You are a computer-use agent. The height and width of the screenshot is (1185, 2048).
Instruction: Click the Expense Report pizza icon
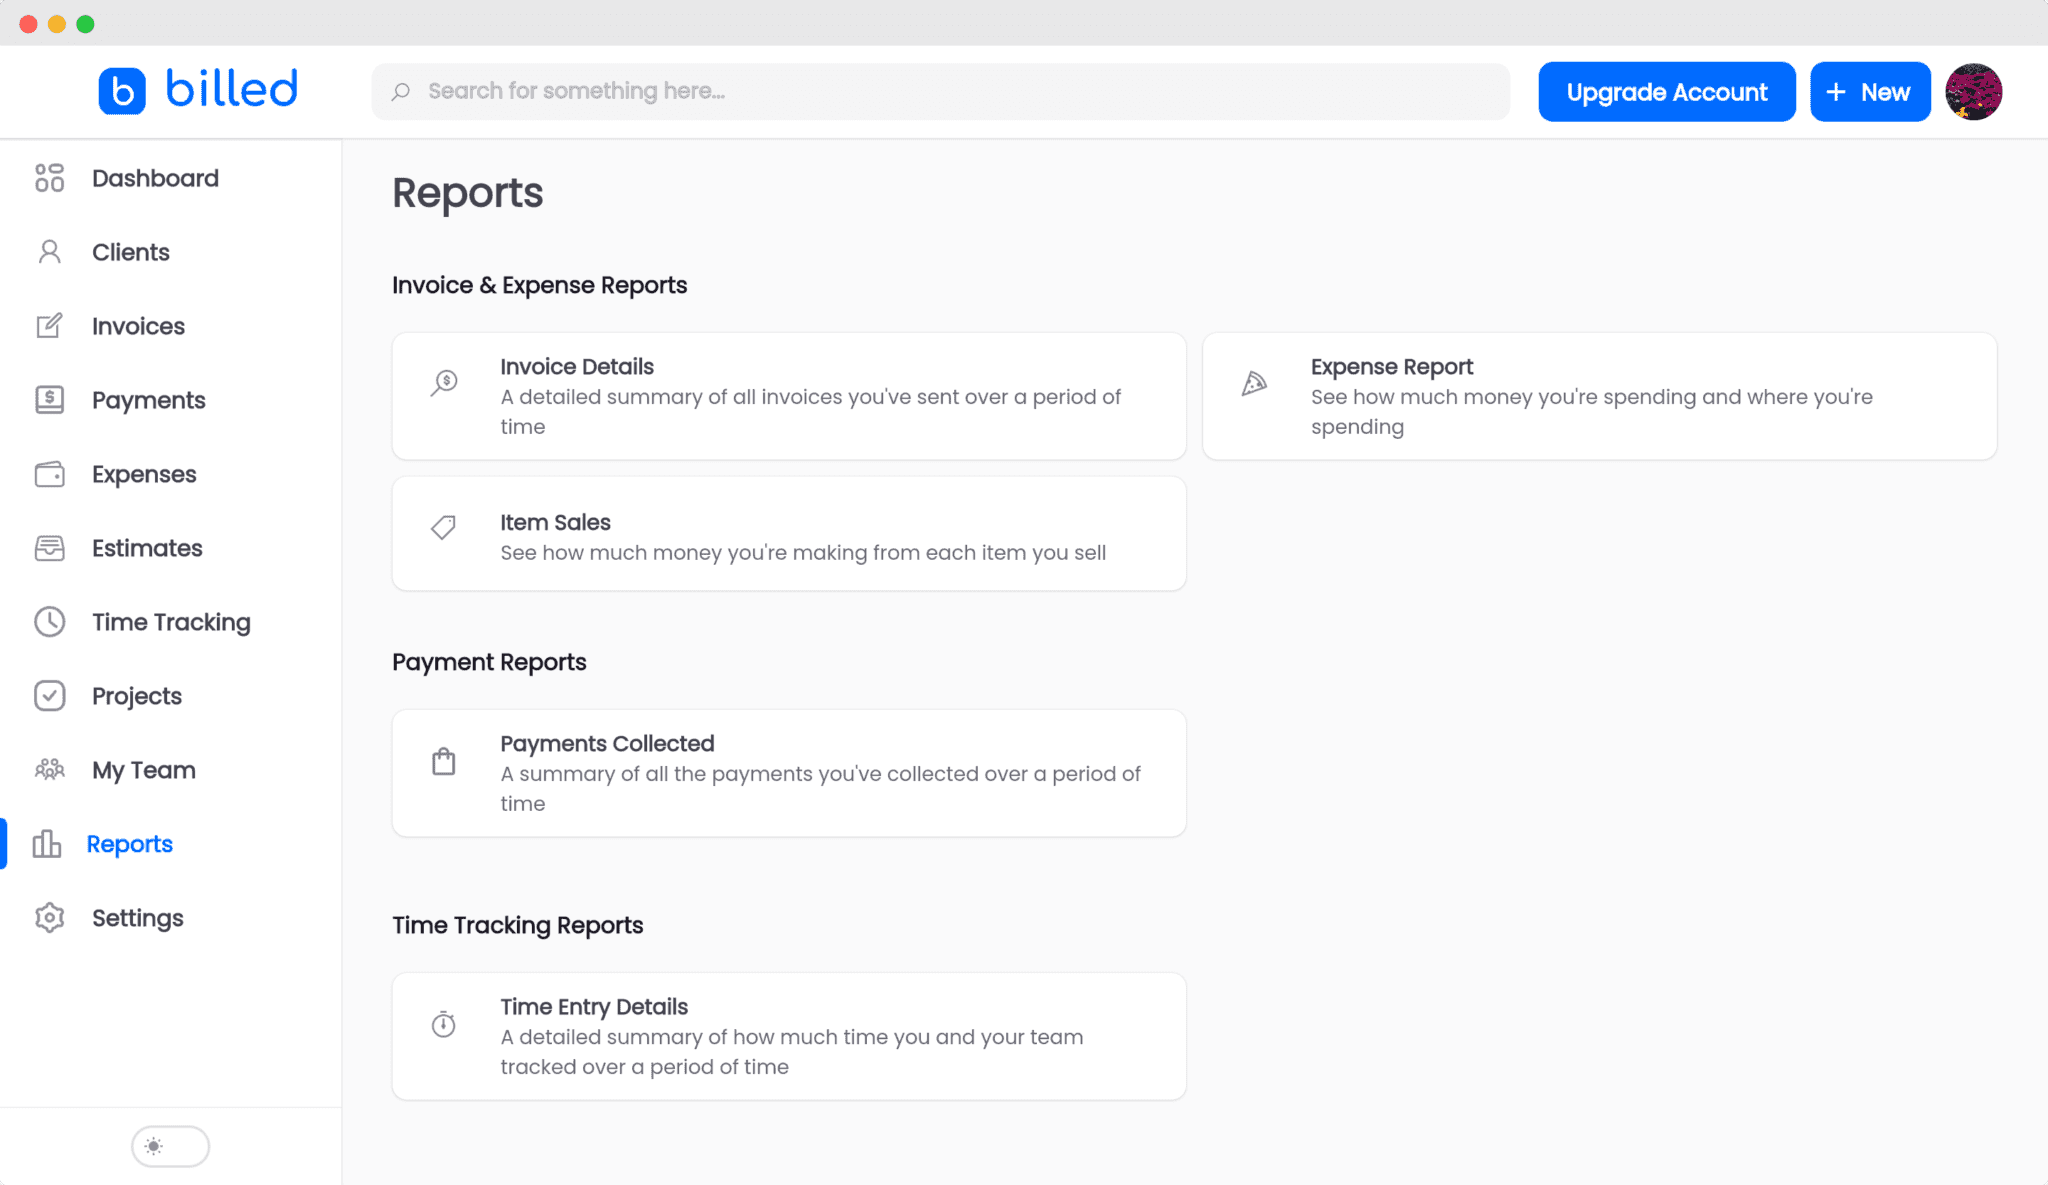1253,382
